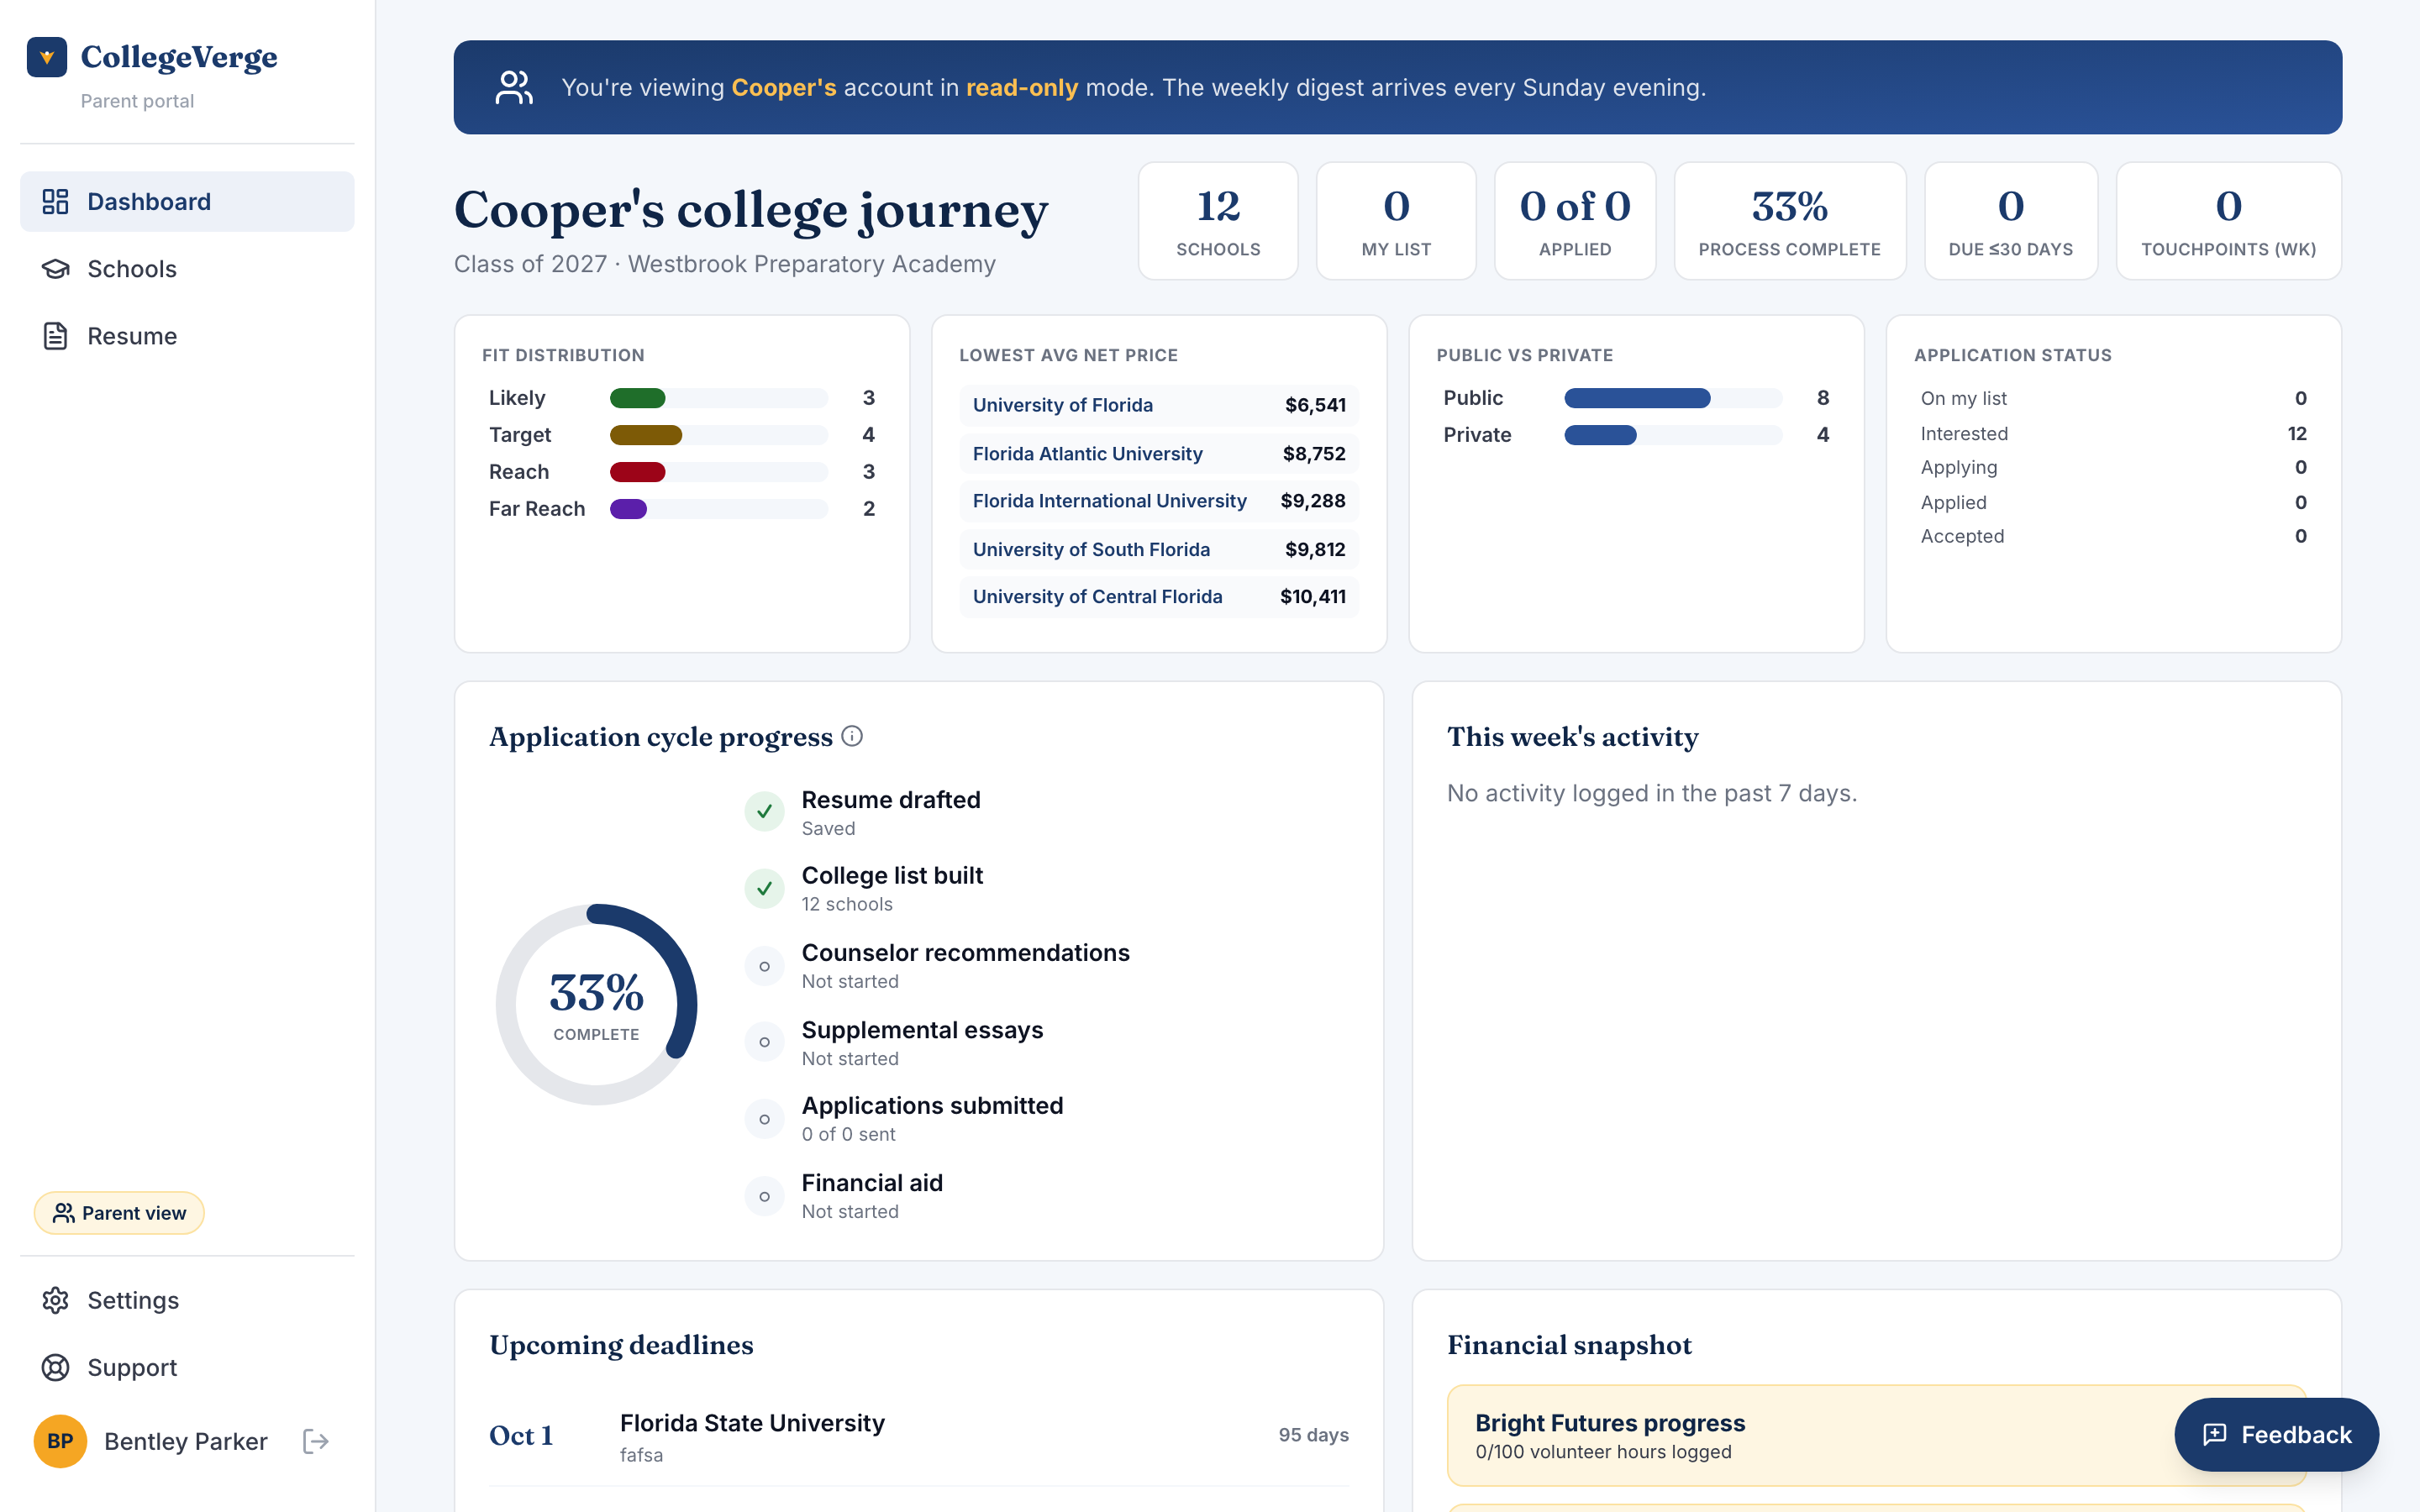
Task: Click the Feedback button
Action: pyautogui.click(x=2276, y=1434)
